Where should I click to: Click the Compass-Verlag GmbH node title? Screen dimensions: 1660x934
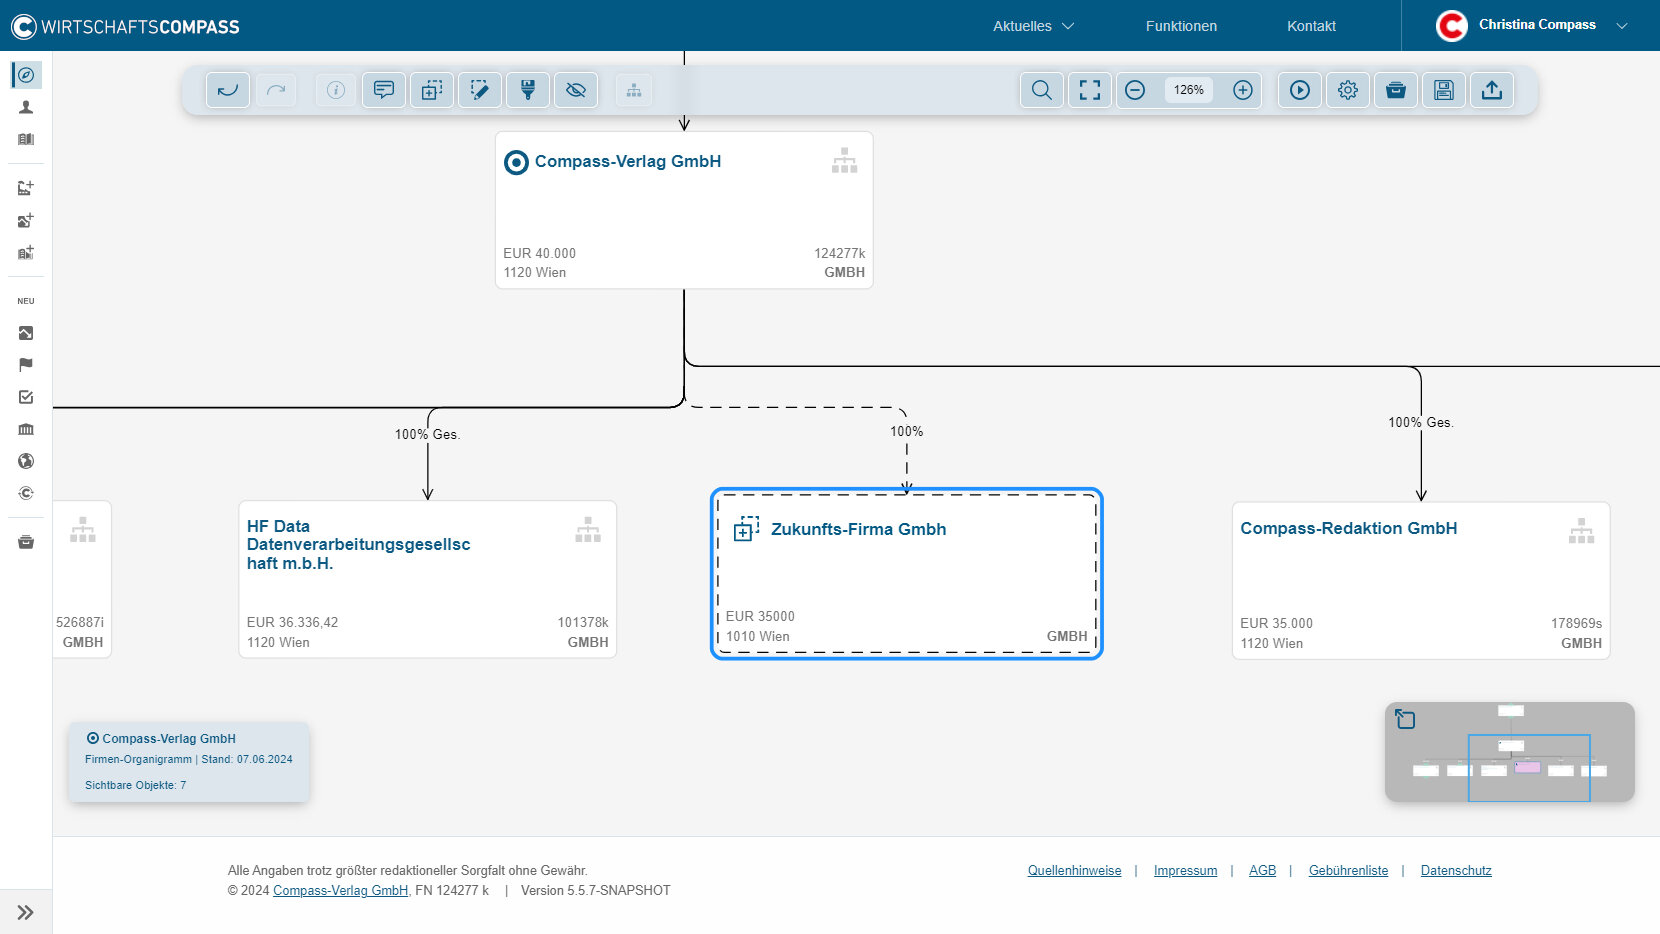click(x=628, y=161)
